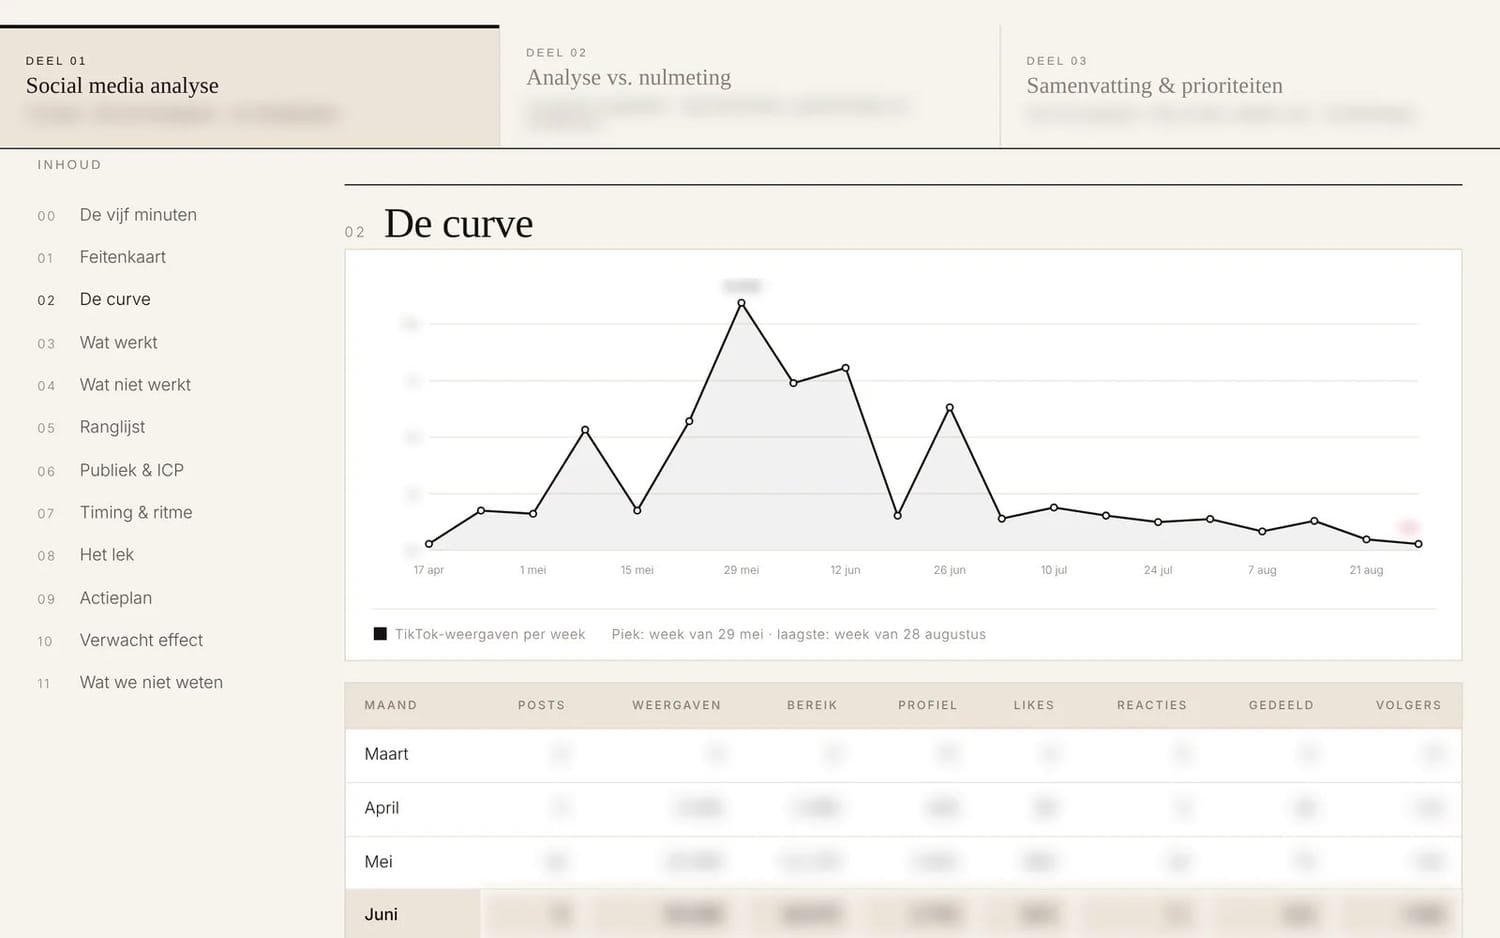Click the 'De curve' chart heading
The width and height of the screenshot is (1500, 938).
[458, 224]
